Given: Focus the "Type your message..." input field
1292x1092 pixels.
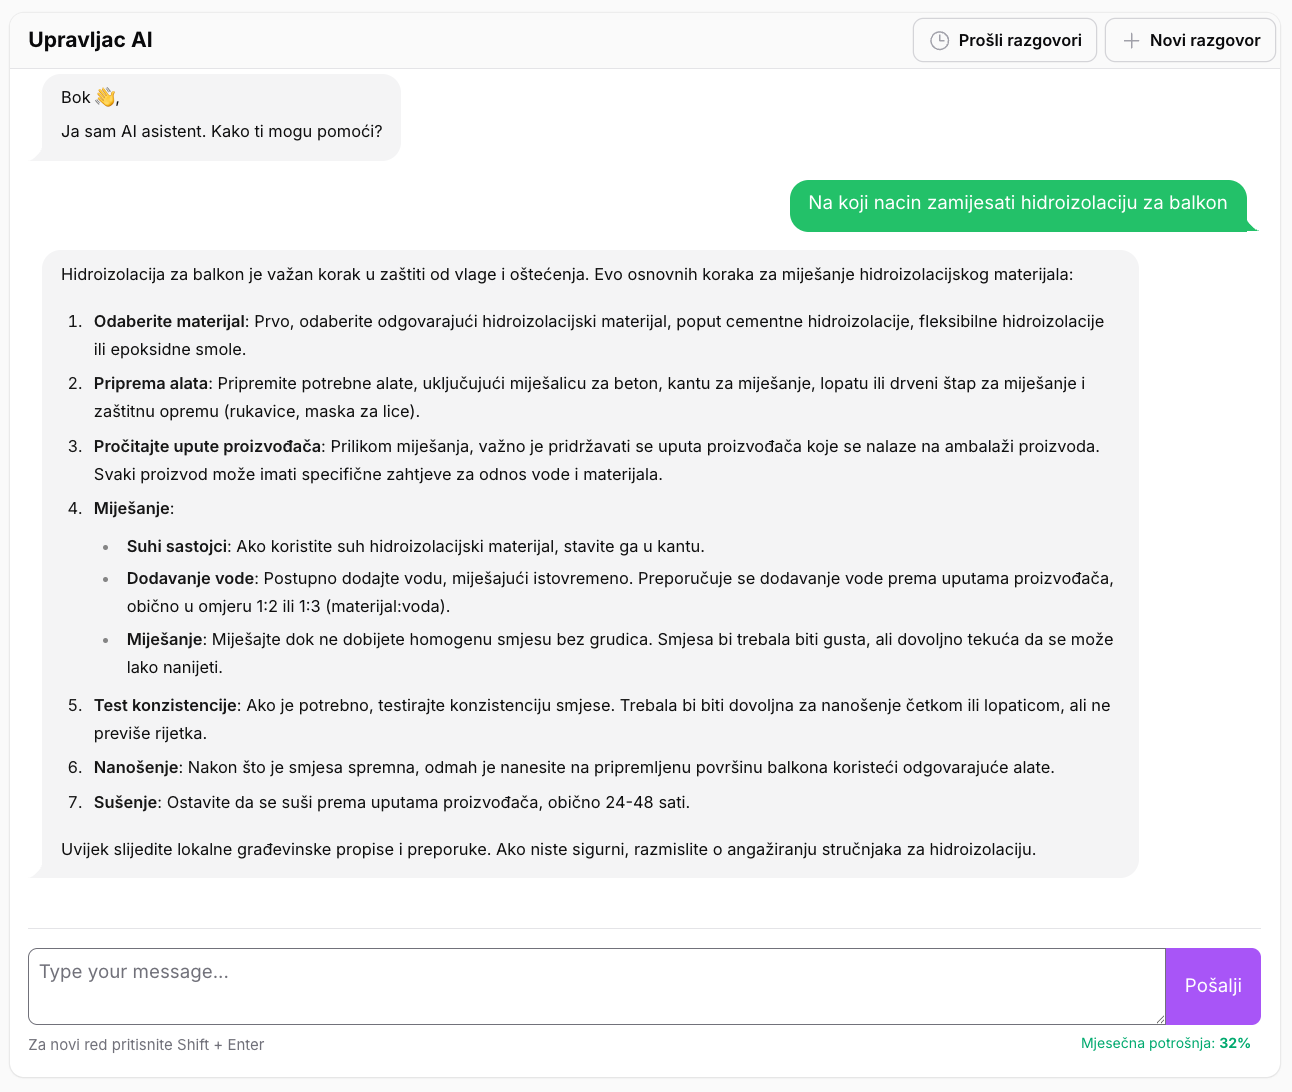Looking at the screenshot, I should 596,986.
